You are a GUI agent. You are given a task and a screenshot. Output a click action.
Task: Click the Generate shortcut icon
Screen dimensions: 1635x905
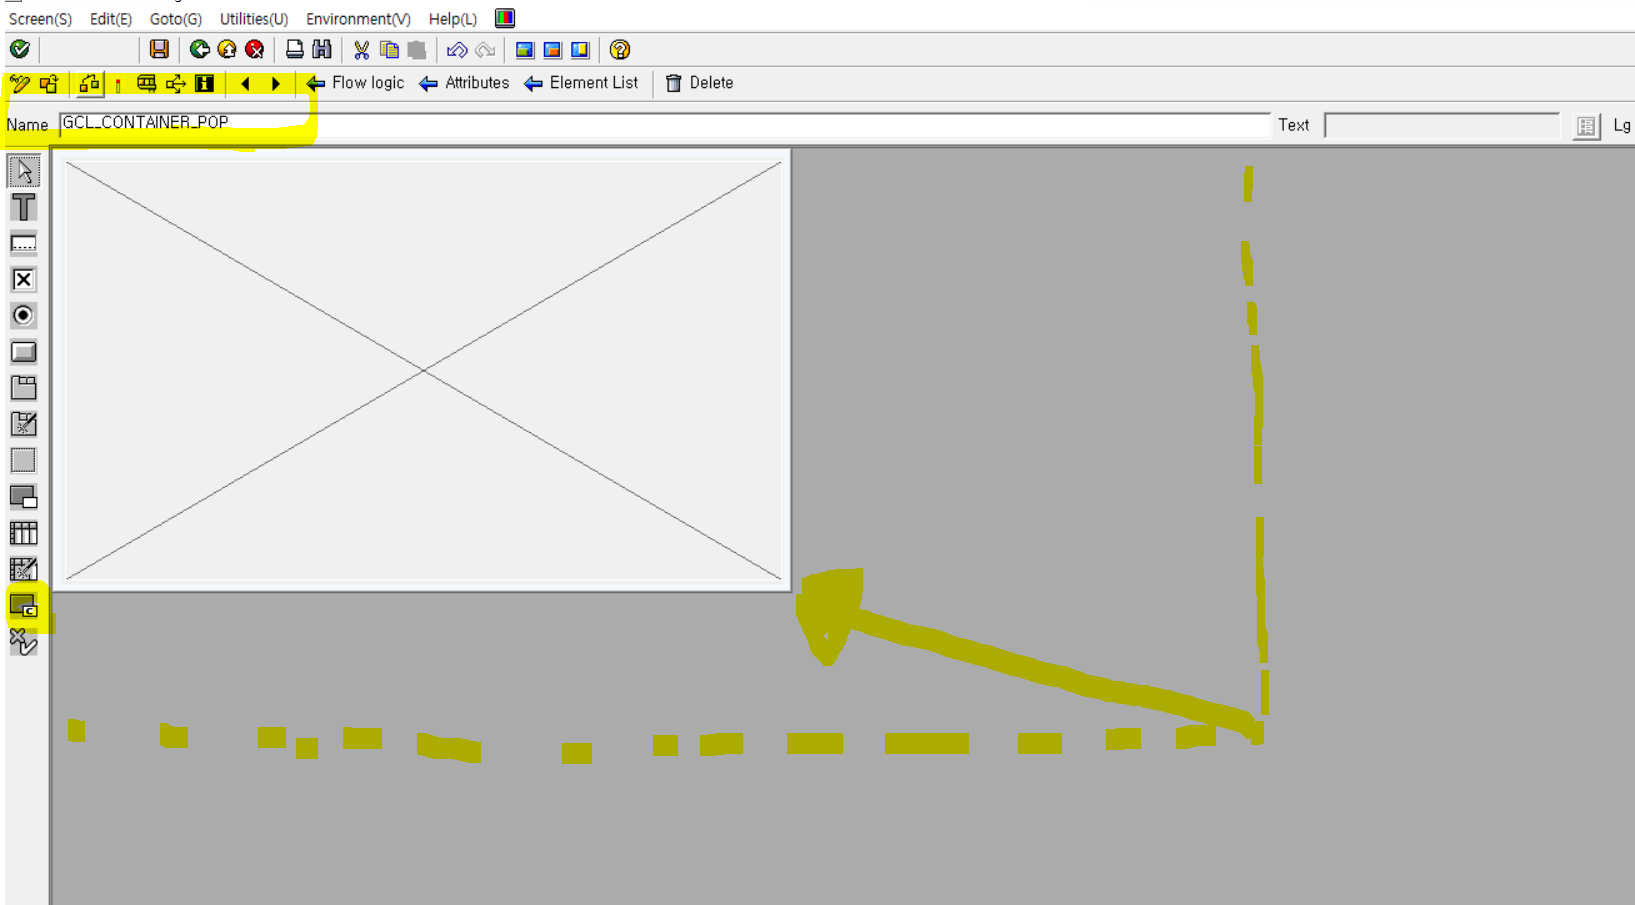pyautogui.click(x=552, y=49)
